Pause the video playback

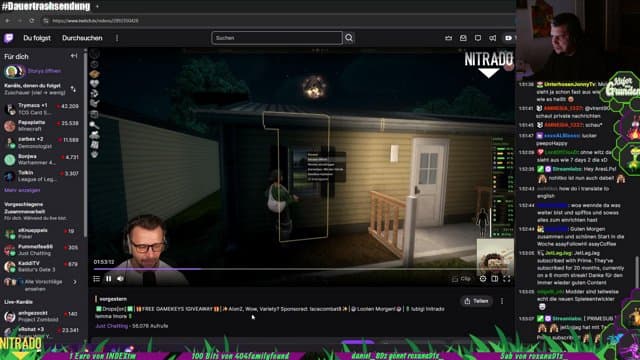click(109, 279)
